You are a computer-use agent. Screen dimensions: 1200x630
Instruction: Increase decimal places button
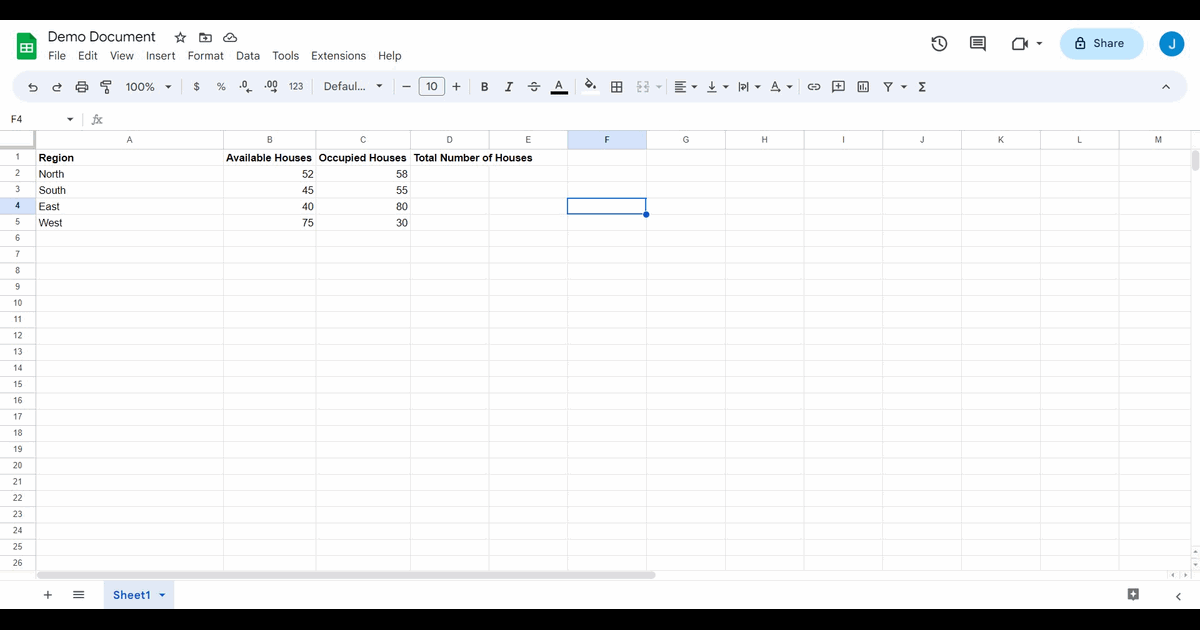[271, 87]
